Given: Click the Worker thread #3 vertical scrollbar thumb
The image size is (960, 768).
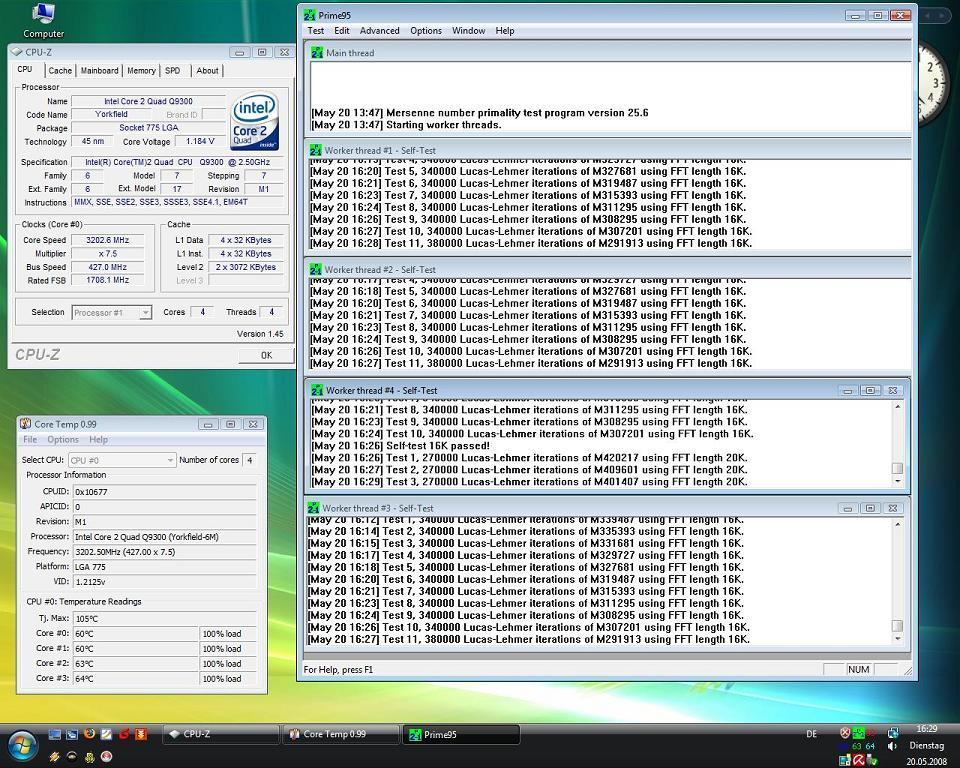Looking at the screenshot, I should pos(898,625).
